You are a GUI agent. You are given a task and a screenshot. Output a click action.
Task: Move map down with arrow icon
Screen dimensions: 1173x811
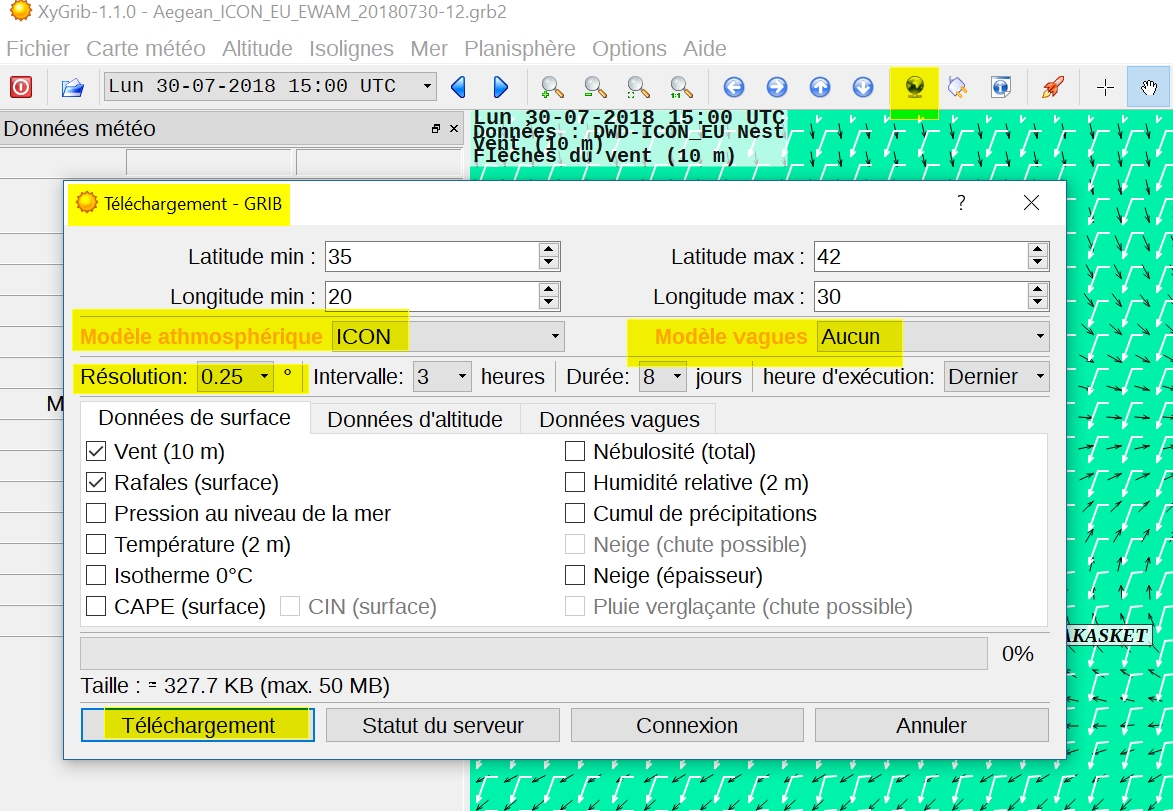point(863,87)
